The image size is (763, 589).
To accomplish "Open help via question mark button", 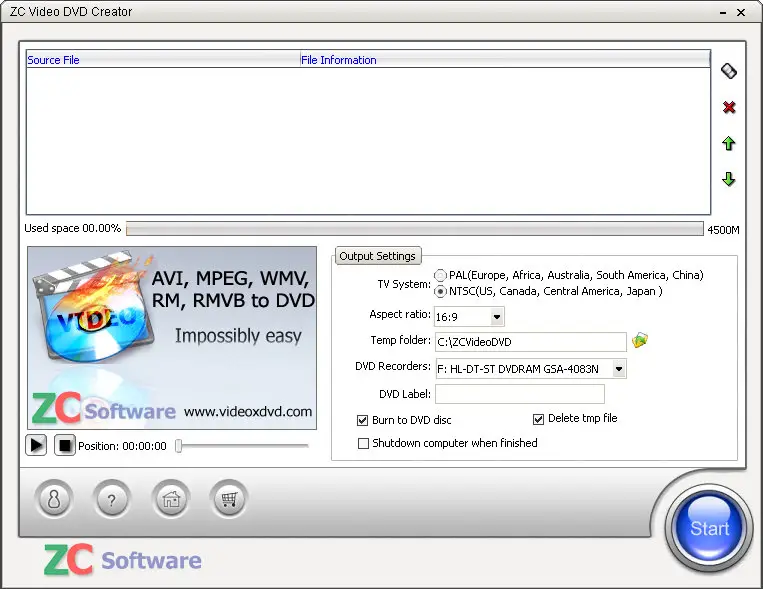I will coord(112,499).
